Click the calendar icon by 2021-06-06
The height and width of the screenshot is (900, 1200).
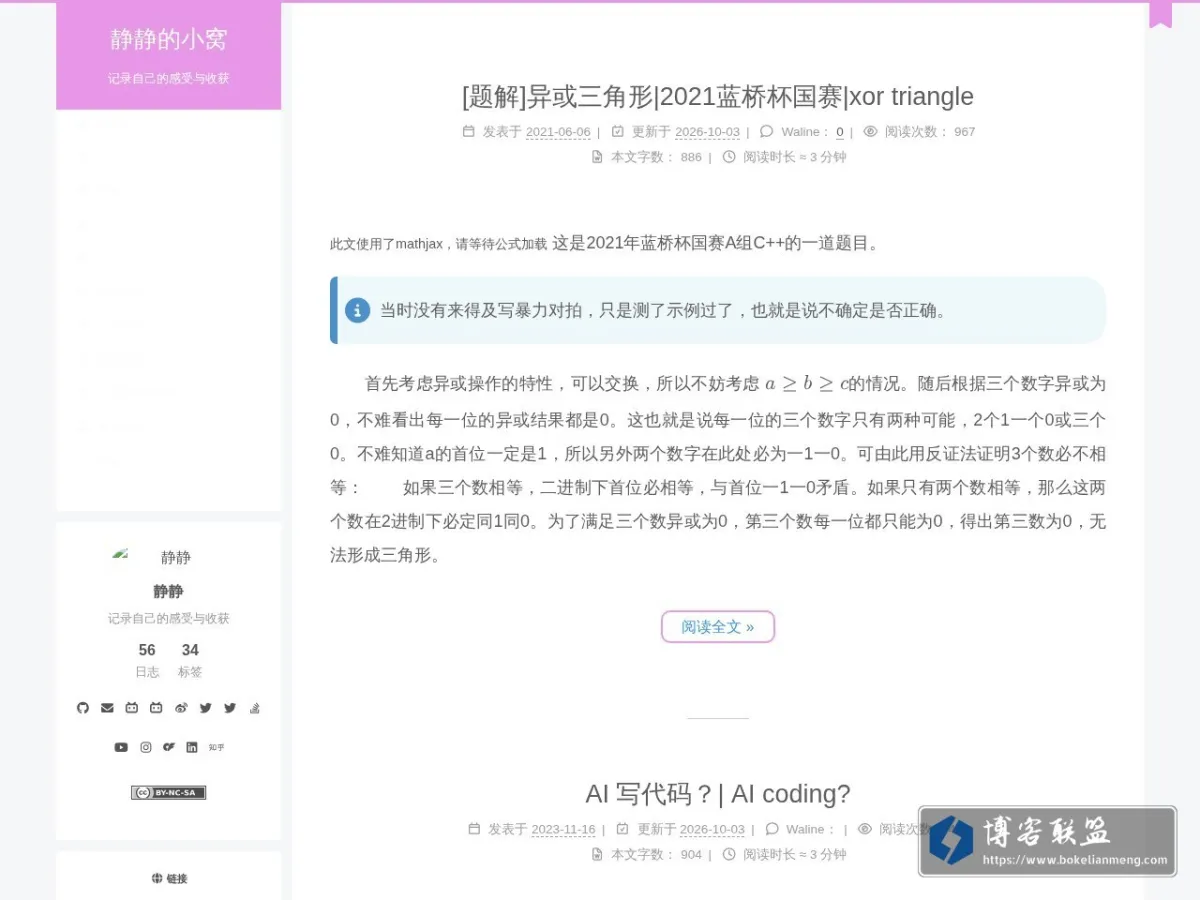468,131
